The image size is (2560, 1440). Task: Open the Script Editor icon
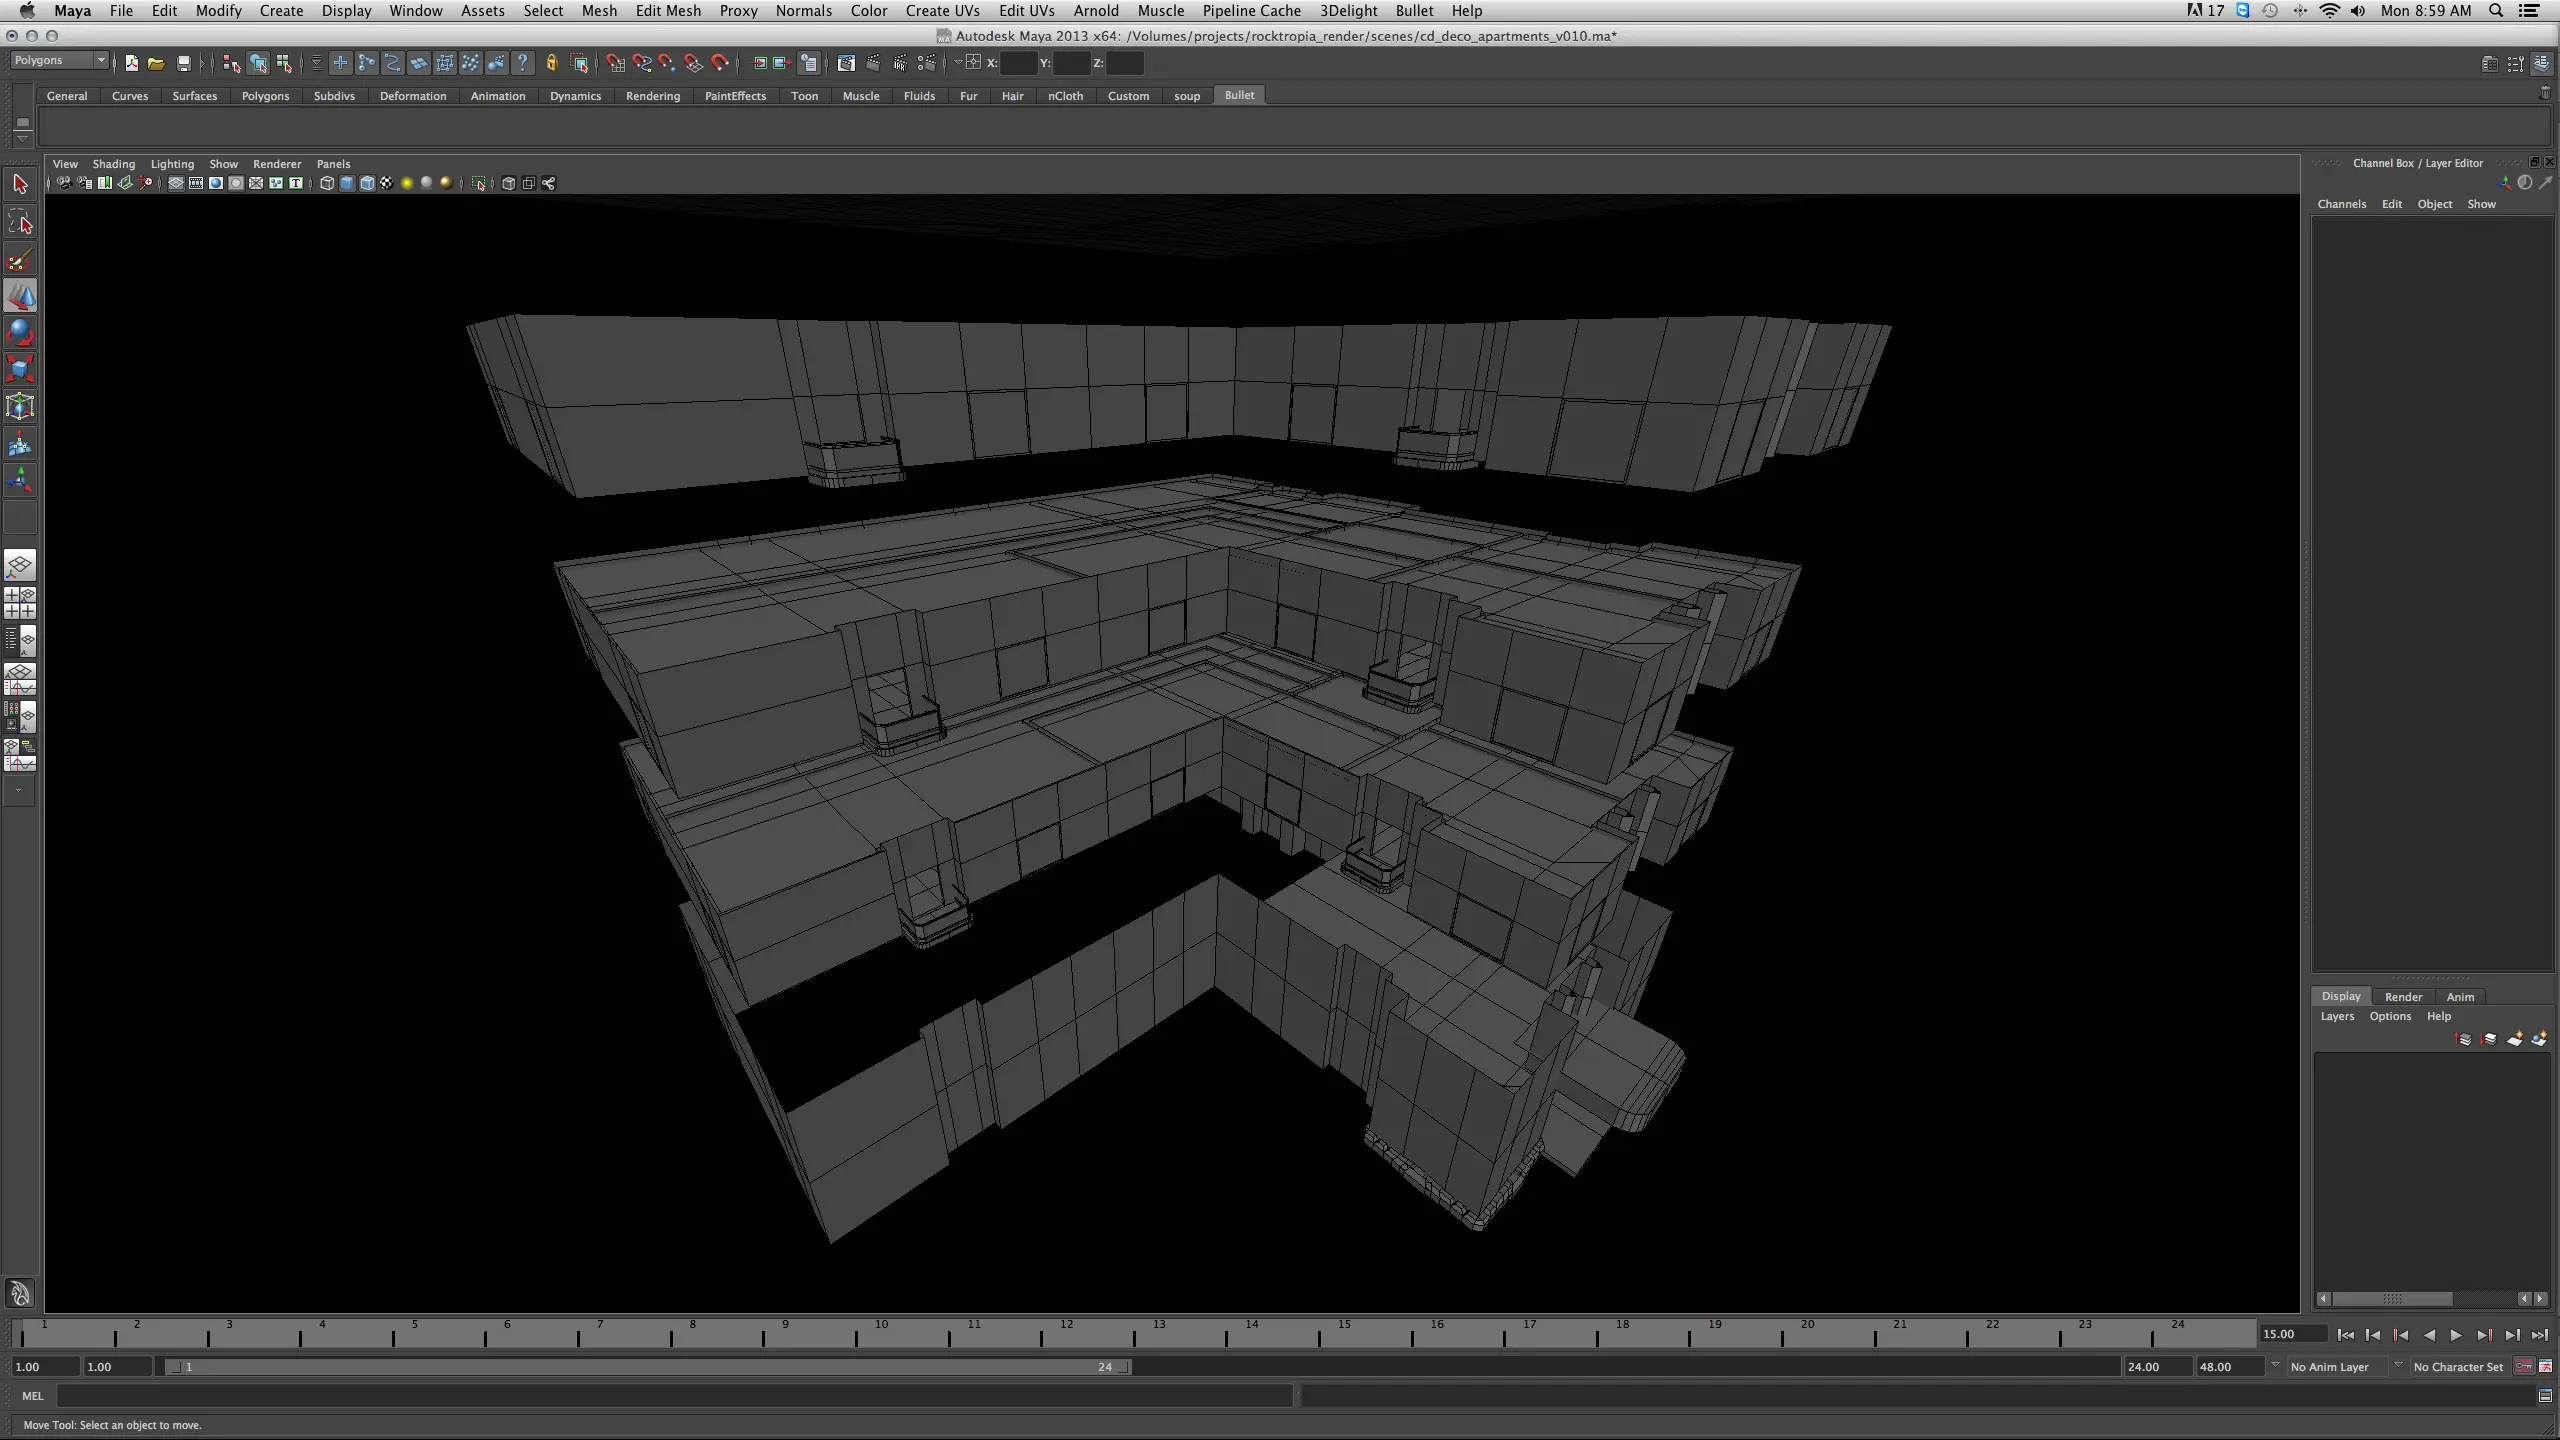click(2545, 1396)
